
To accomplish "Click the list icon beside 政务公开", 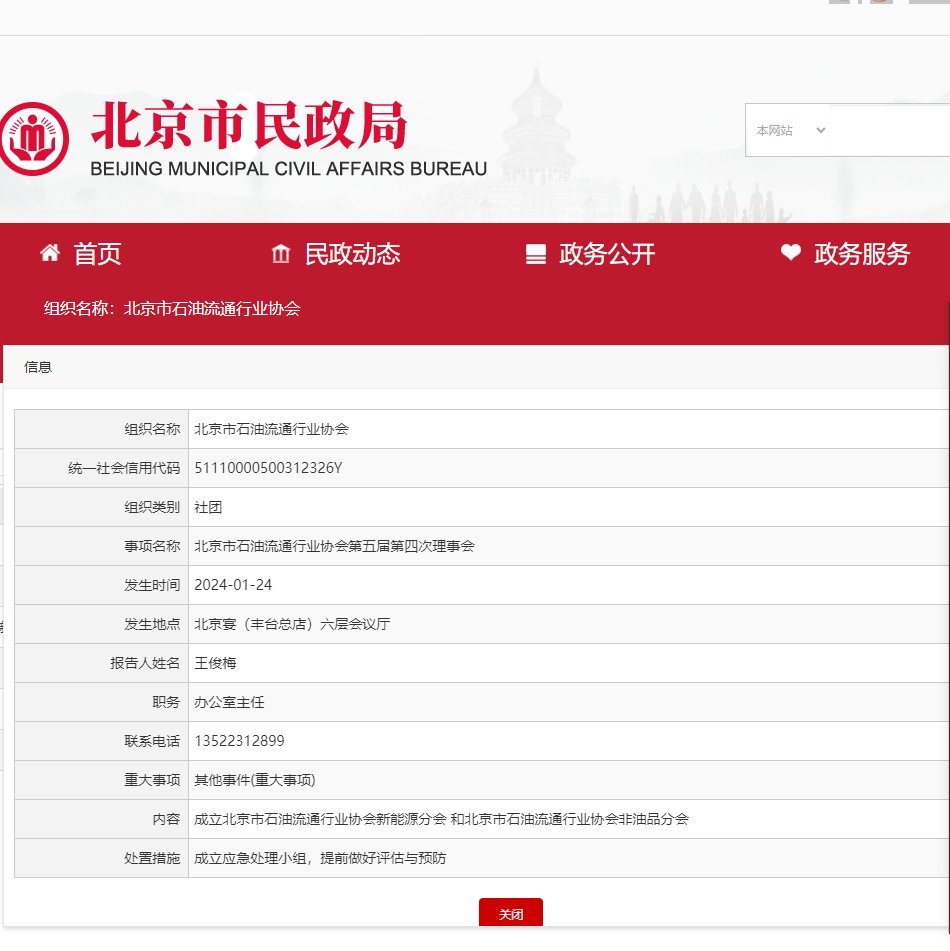I will click(x=536, y=254).
